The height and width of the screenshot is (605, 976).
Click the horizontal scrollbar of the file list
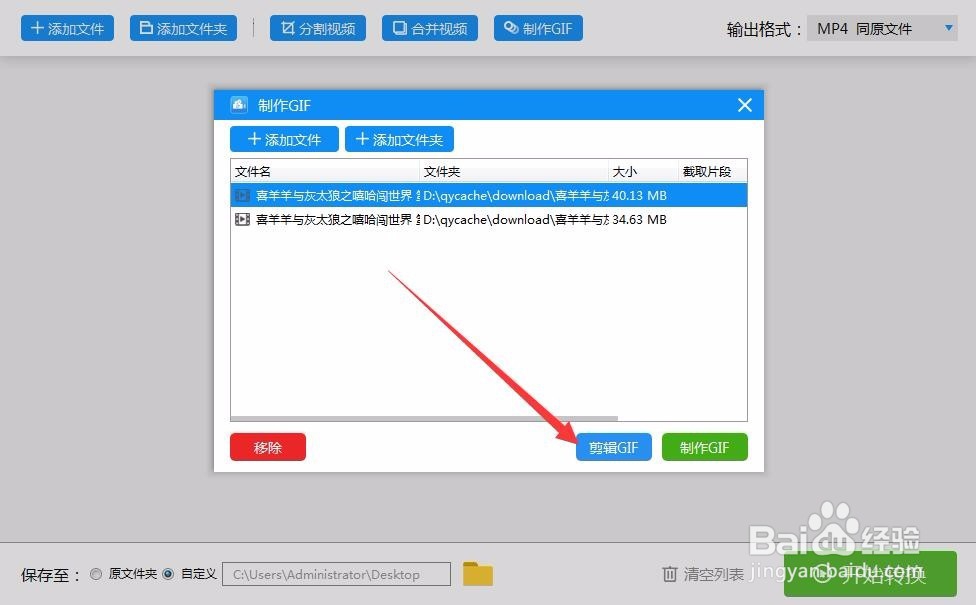coord(425,418)
